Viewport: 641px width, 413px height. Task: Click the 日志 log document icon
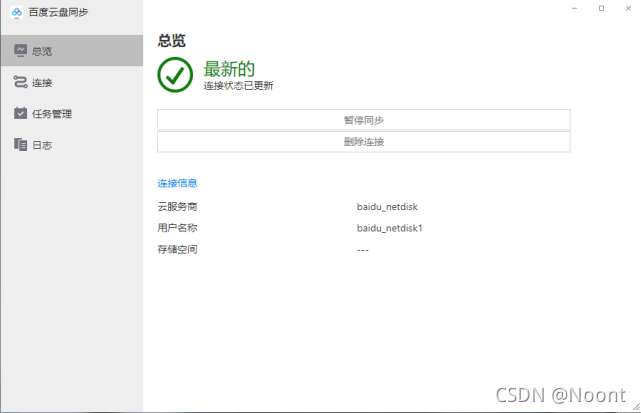tap(20, 144)
